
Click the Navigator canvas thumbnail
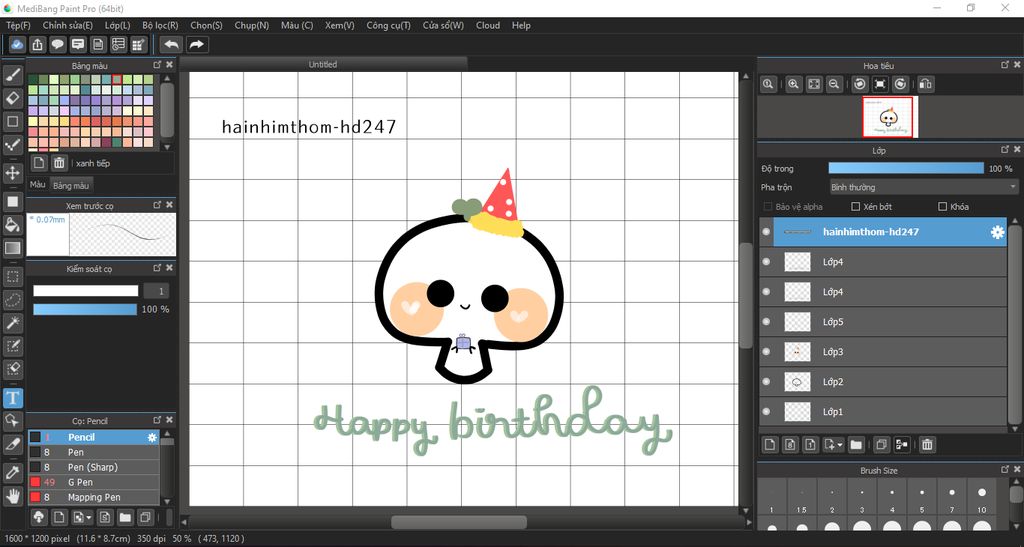tap(888, 117)
